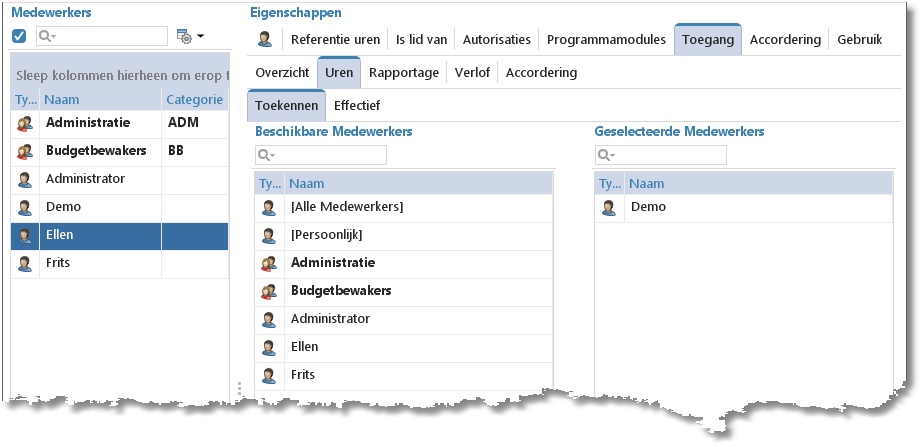Open the Gebruik tab
The width and height of the screenshot is (921, 447).
click(x=859, y=40)
